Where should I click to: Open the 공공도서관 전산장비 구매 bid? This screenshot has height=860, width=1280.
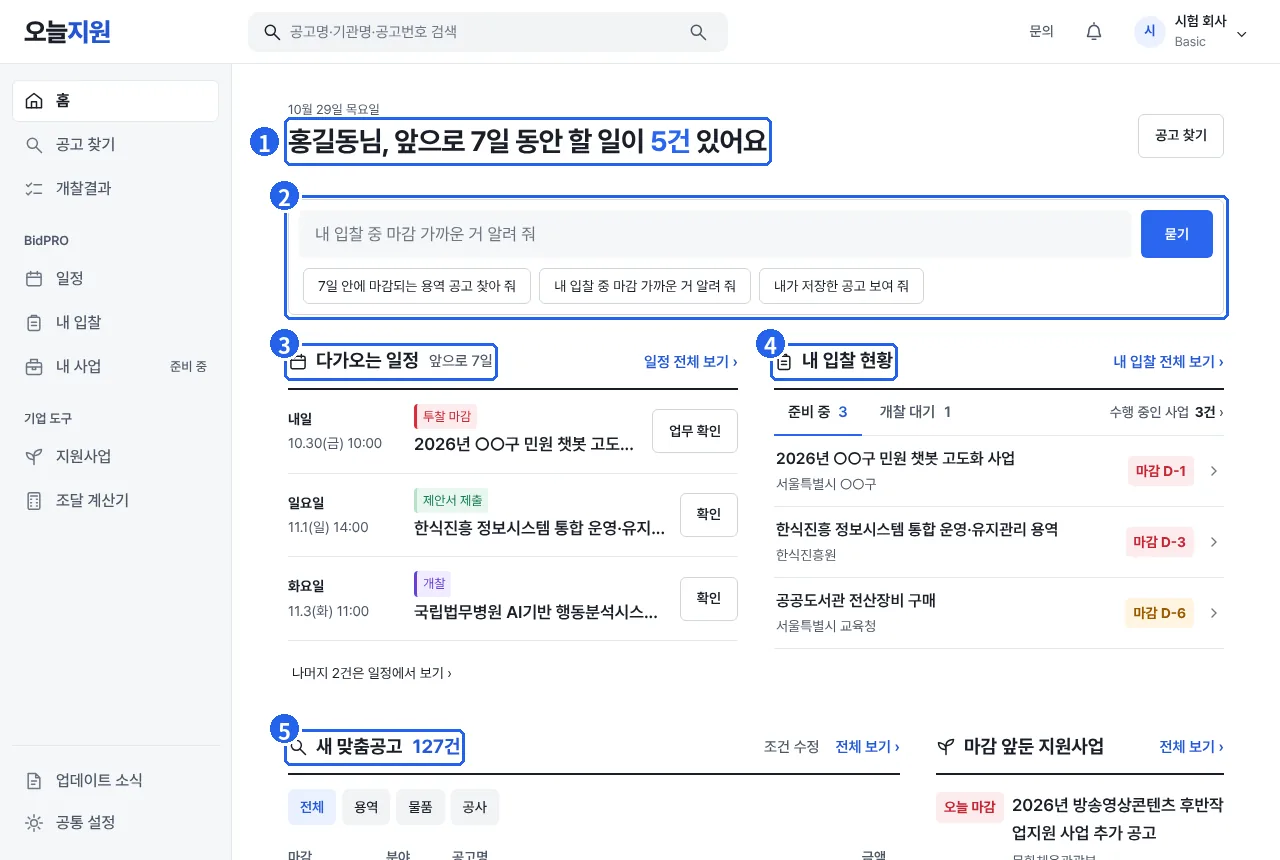(x=856, y=600)
